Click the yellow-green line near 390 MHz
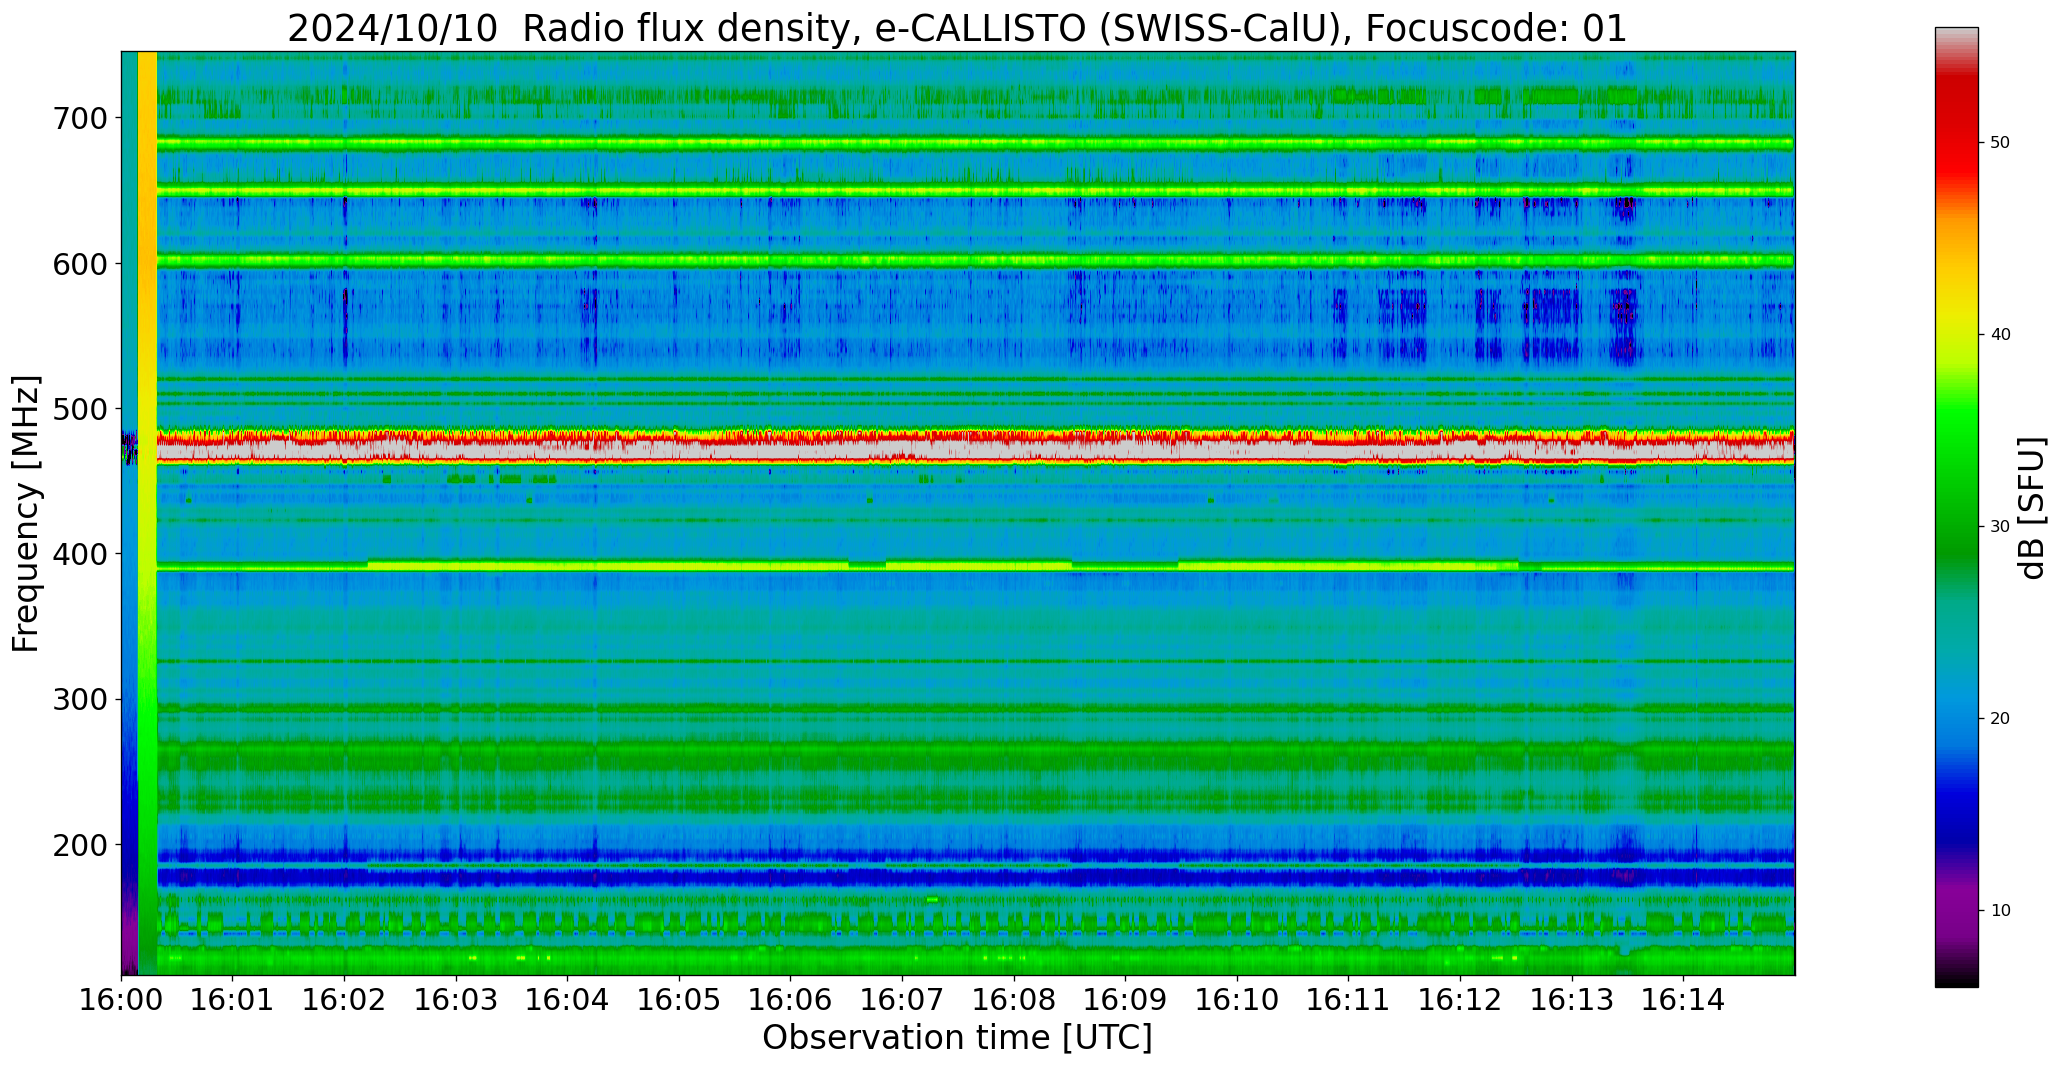 tap(975, 566)
